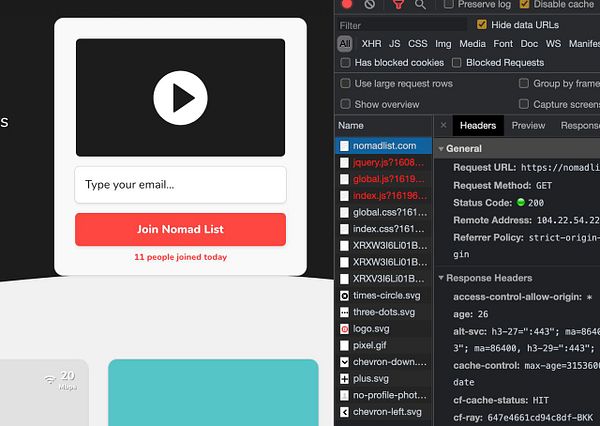Click '11 people joined today' text

coord(180,257)
